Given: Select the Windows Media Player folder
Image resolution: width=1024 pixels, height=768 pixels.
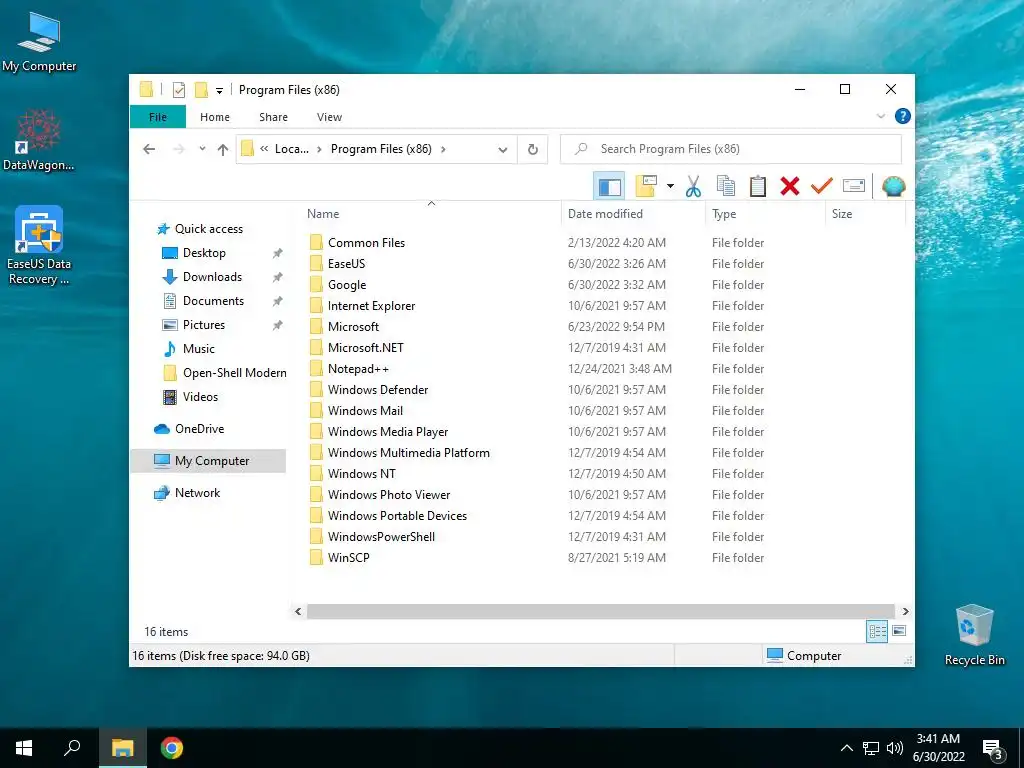Looking at the screenshot, I should coord(388,432).
